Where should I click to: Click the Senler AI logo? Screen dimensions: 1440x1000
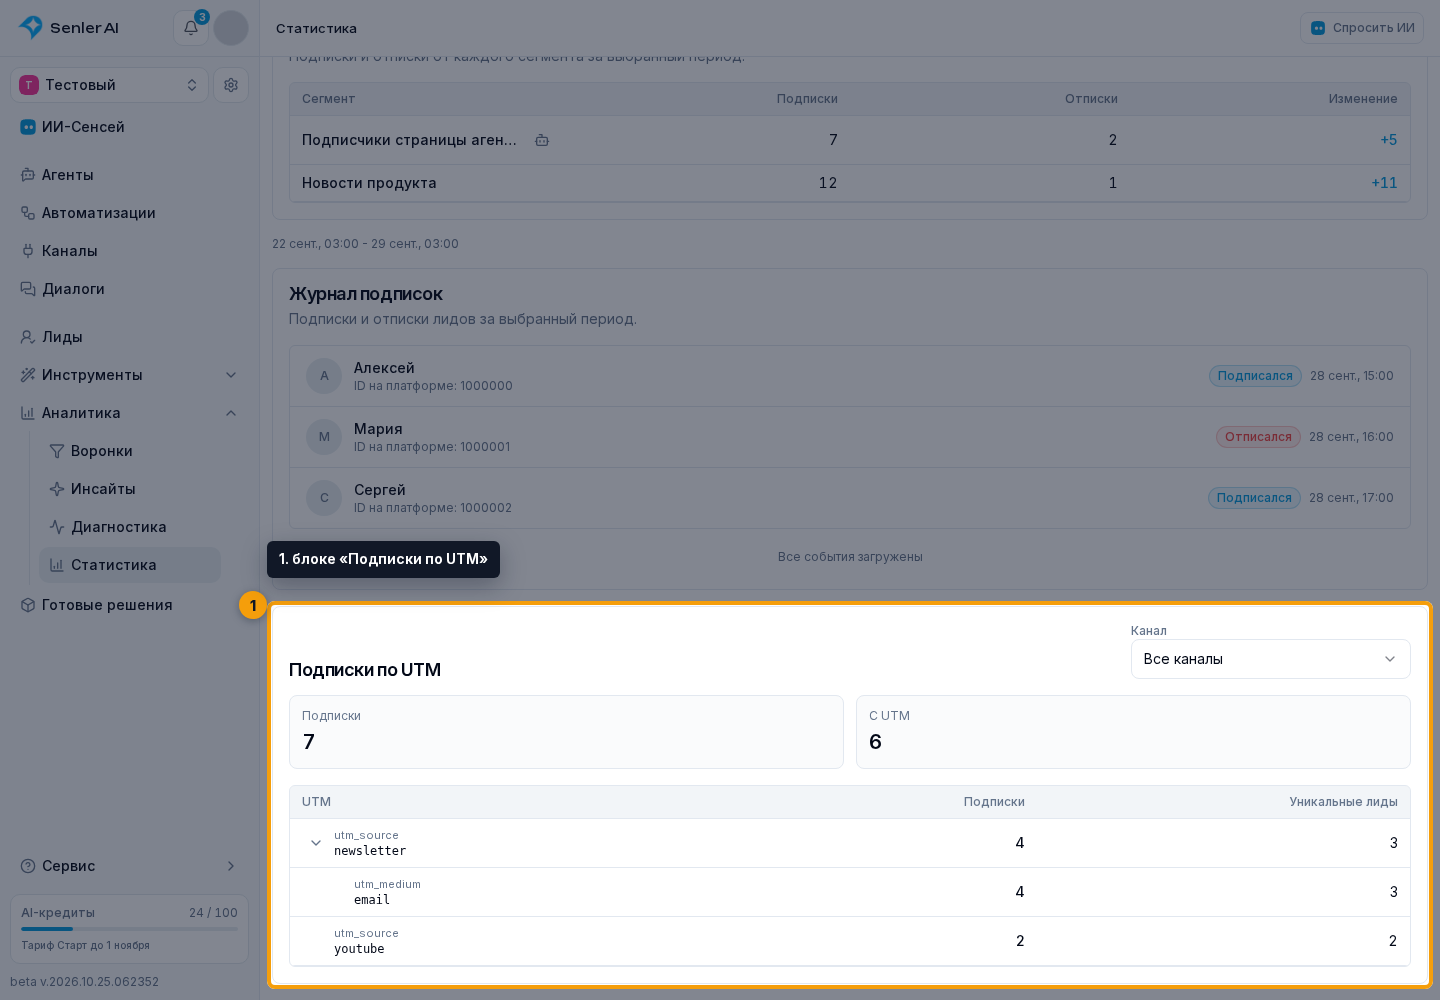(x=68, y=27)
